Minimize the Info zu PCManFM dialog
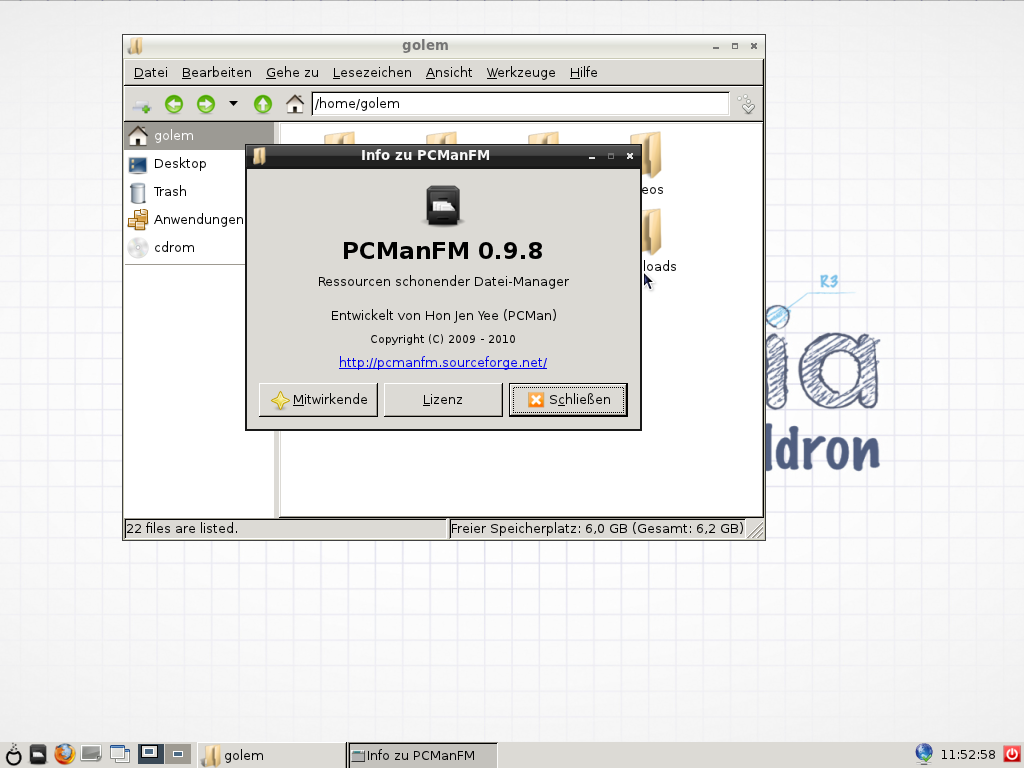The width and height of the screenshot is (1024, 768). point(592,156)
